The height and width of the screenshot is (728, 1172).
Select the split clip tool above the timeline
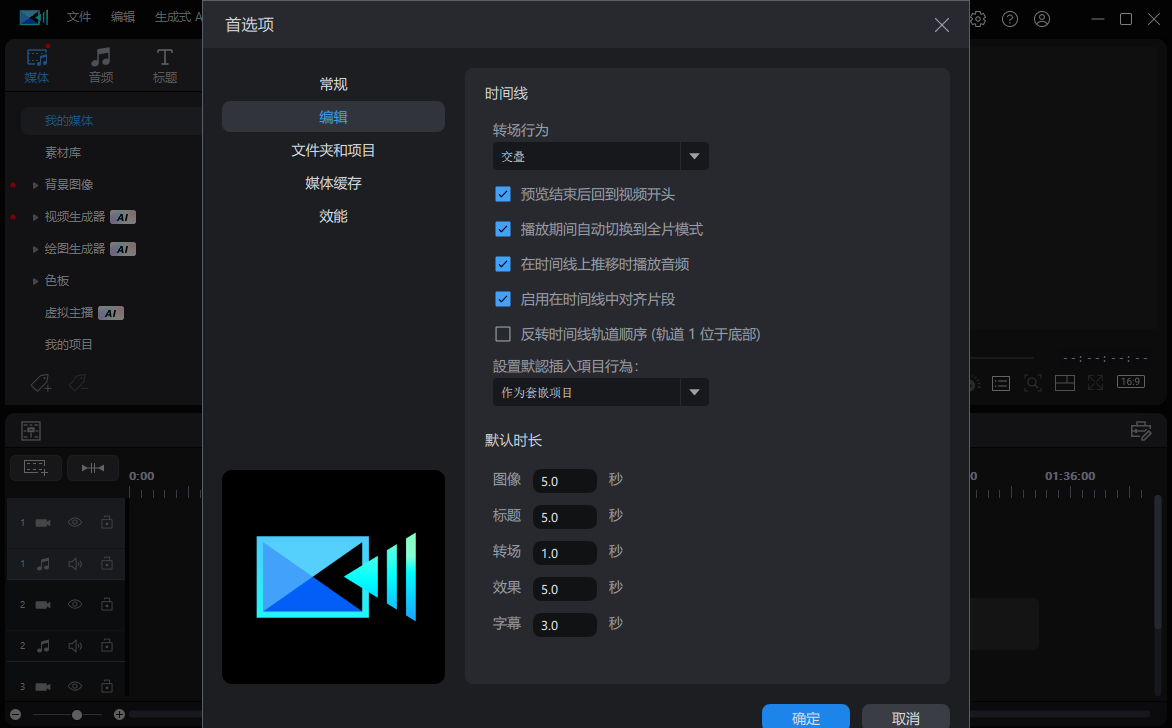pos(93,467)
